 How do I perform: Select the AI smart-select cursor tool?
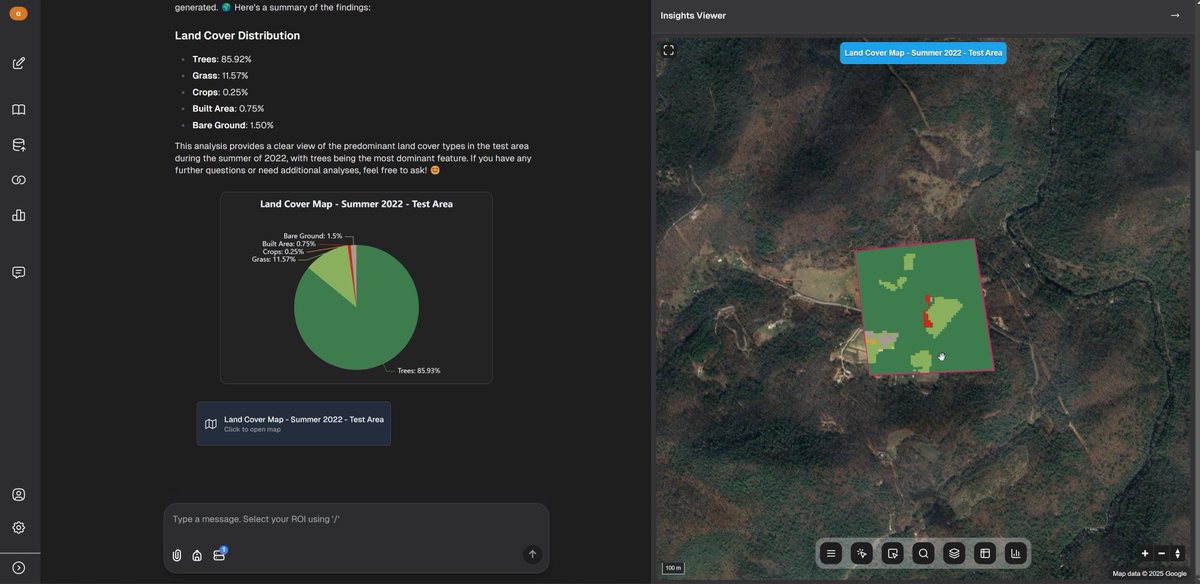861,552
